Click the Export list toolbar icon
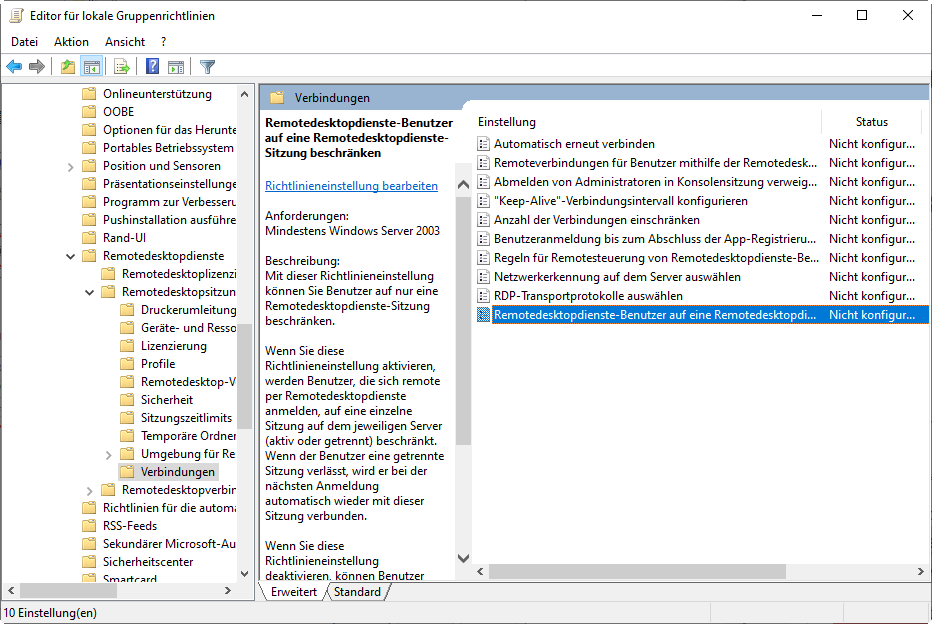The height and width of the screenshot is (624, 932). pos(121,67)
